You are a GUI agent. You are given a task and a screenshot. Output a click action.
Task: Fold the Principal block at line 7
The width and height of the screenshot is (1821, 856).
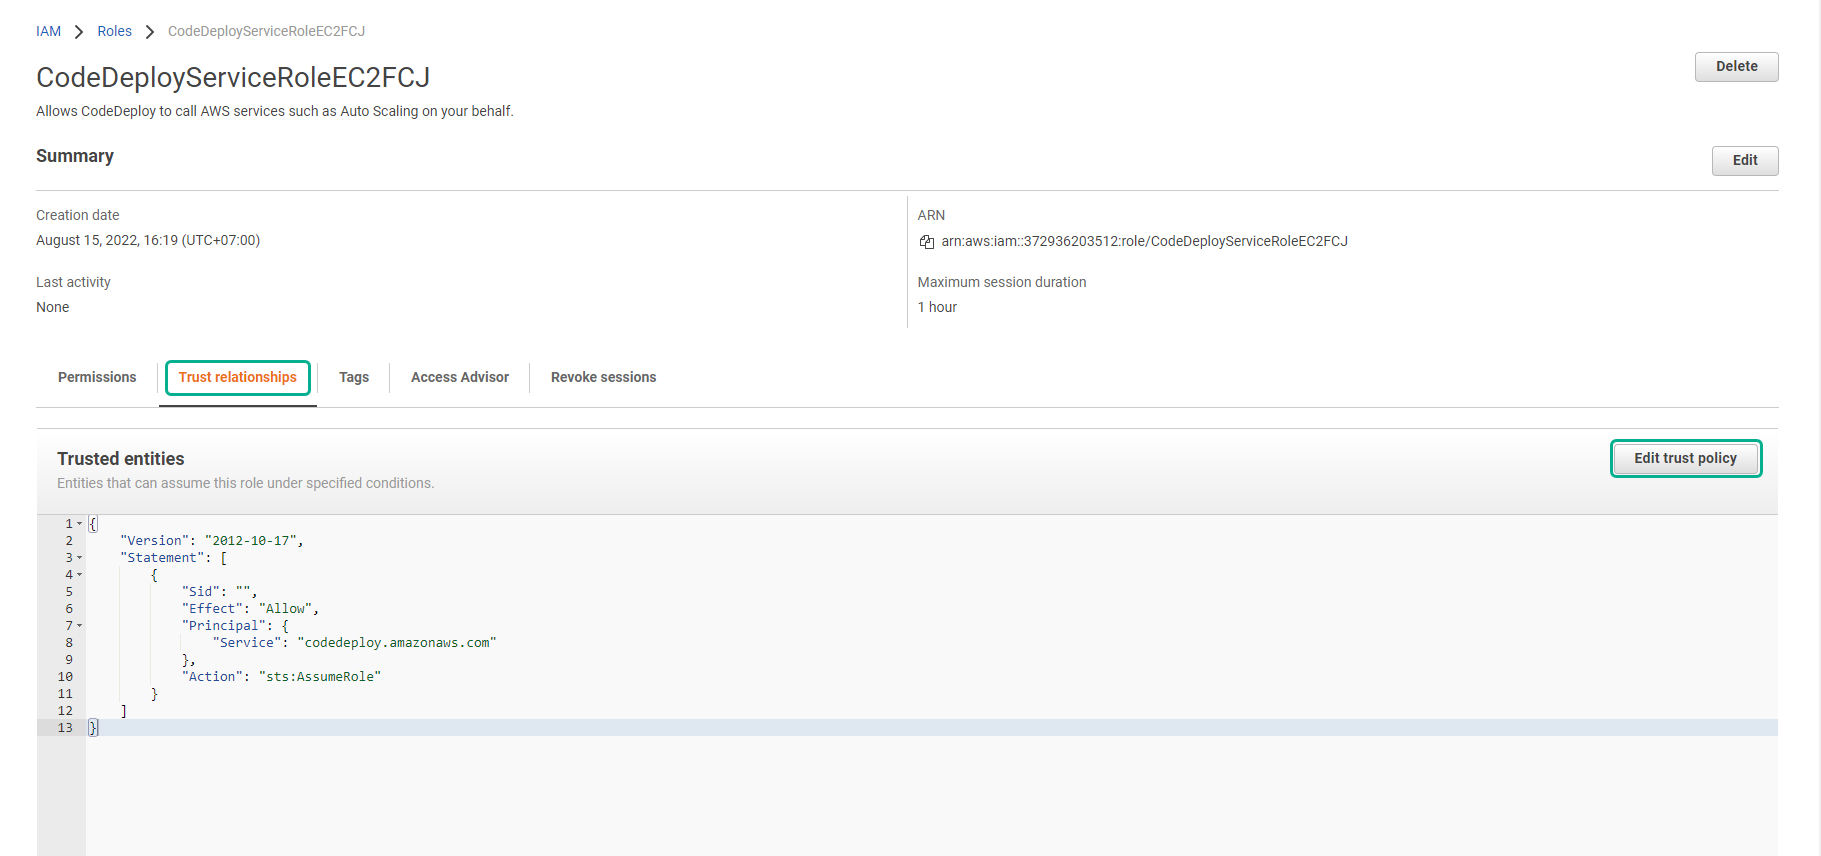coord(80,626)
